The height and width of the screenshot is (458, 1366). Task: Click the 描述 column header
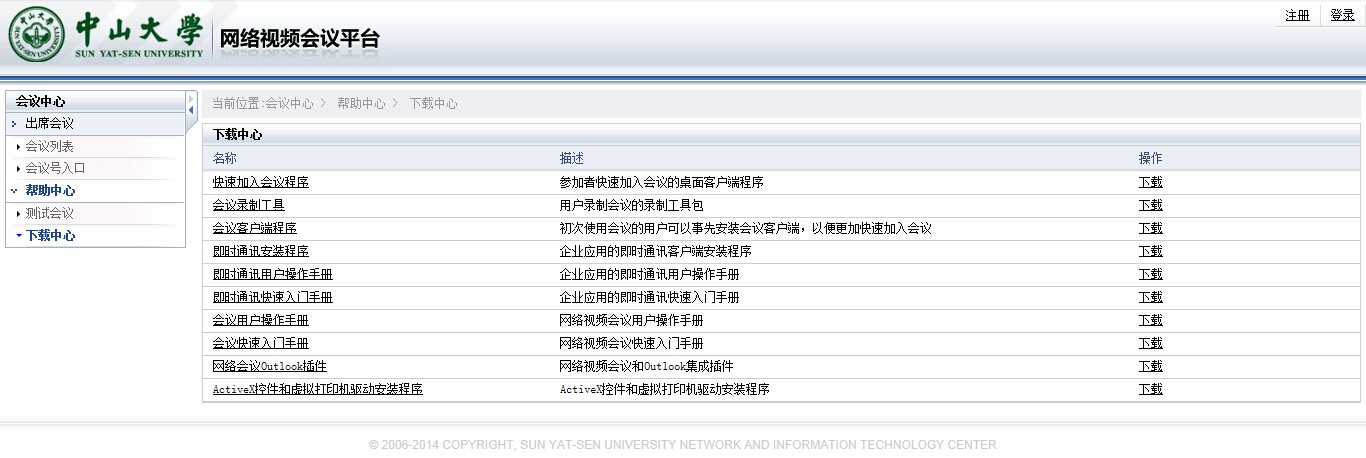(x=572, y=159)
